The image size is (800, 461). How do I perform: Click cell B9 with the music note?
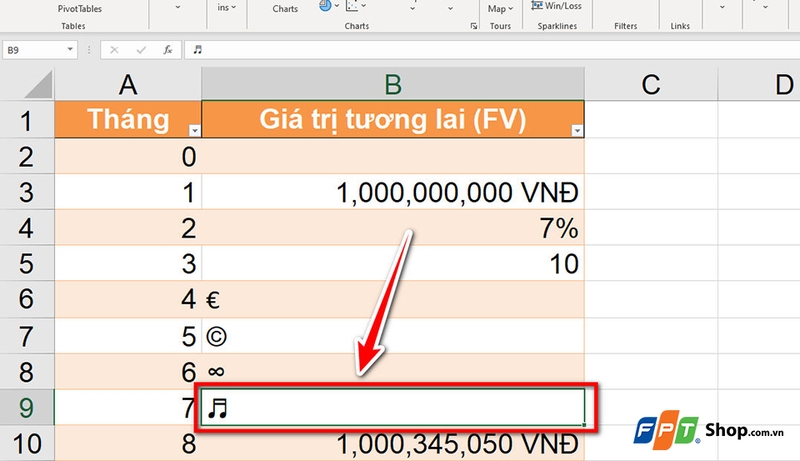(393, 407)
